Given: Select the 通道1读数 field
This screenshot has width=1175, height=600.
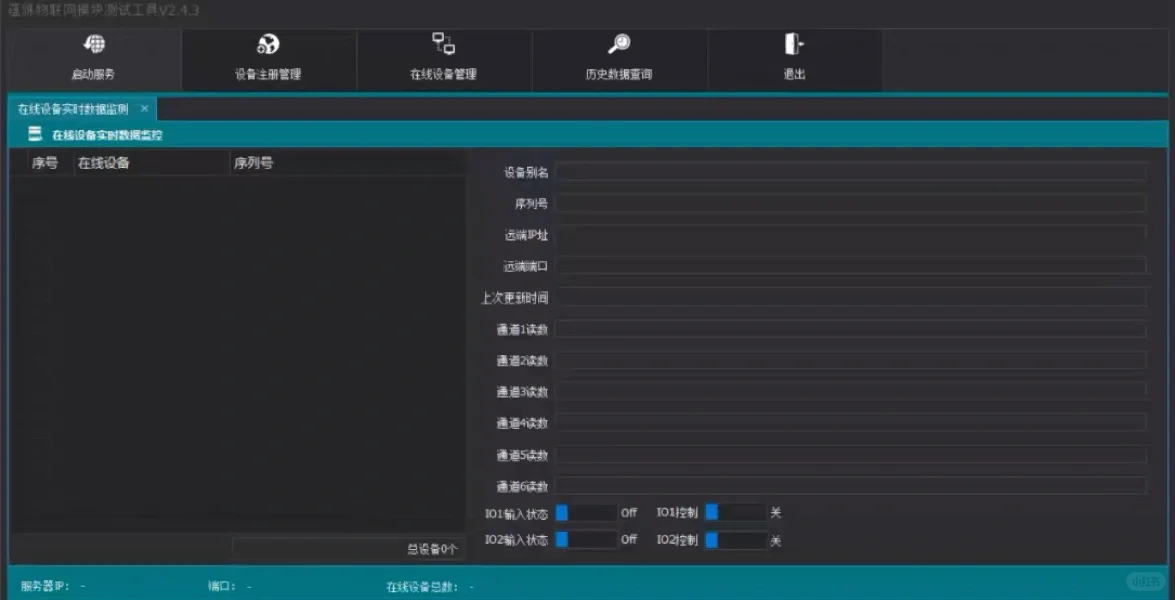Looking at the screenshot, I should 850,329.
